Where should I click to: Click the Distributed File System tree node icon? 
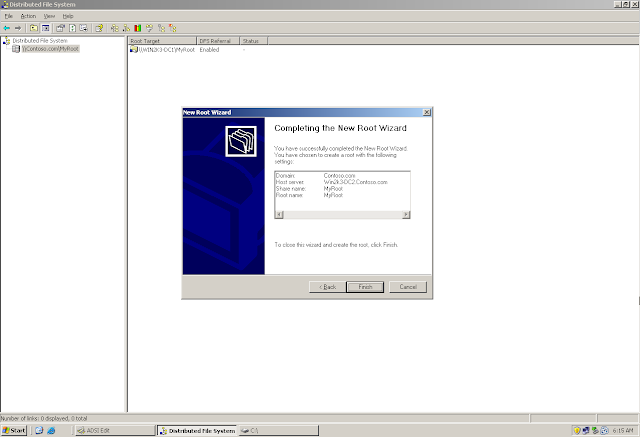(7, 40)
